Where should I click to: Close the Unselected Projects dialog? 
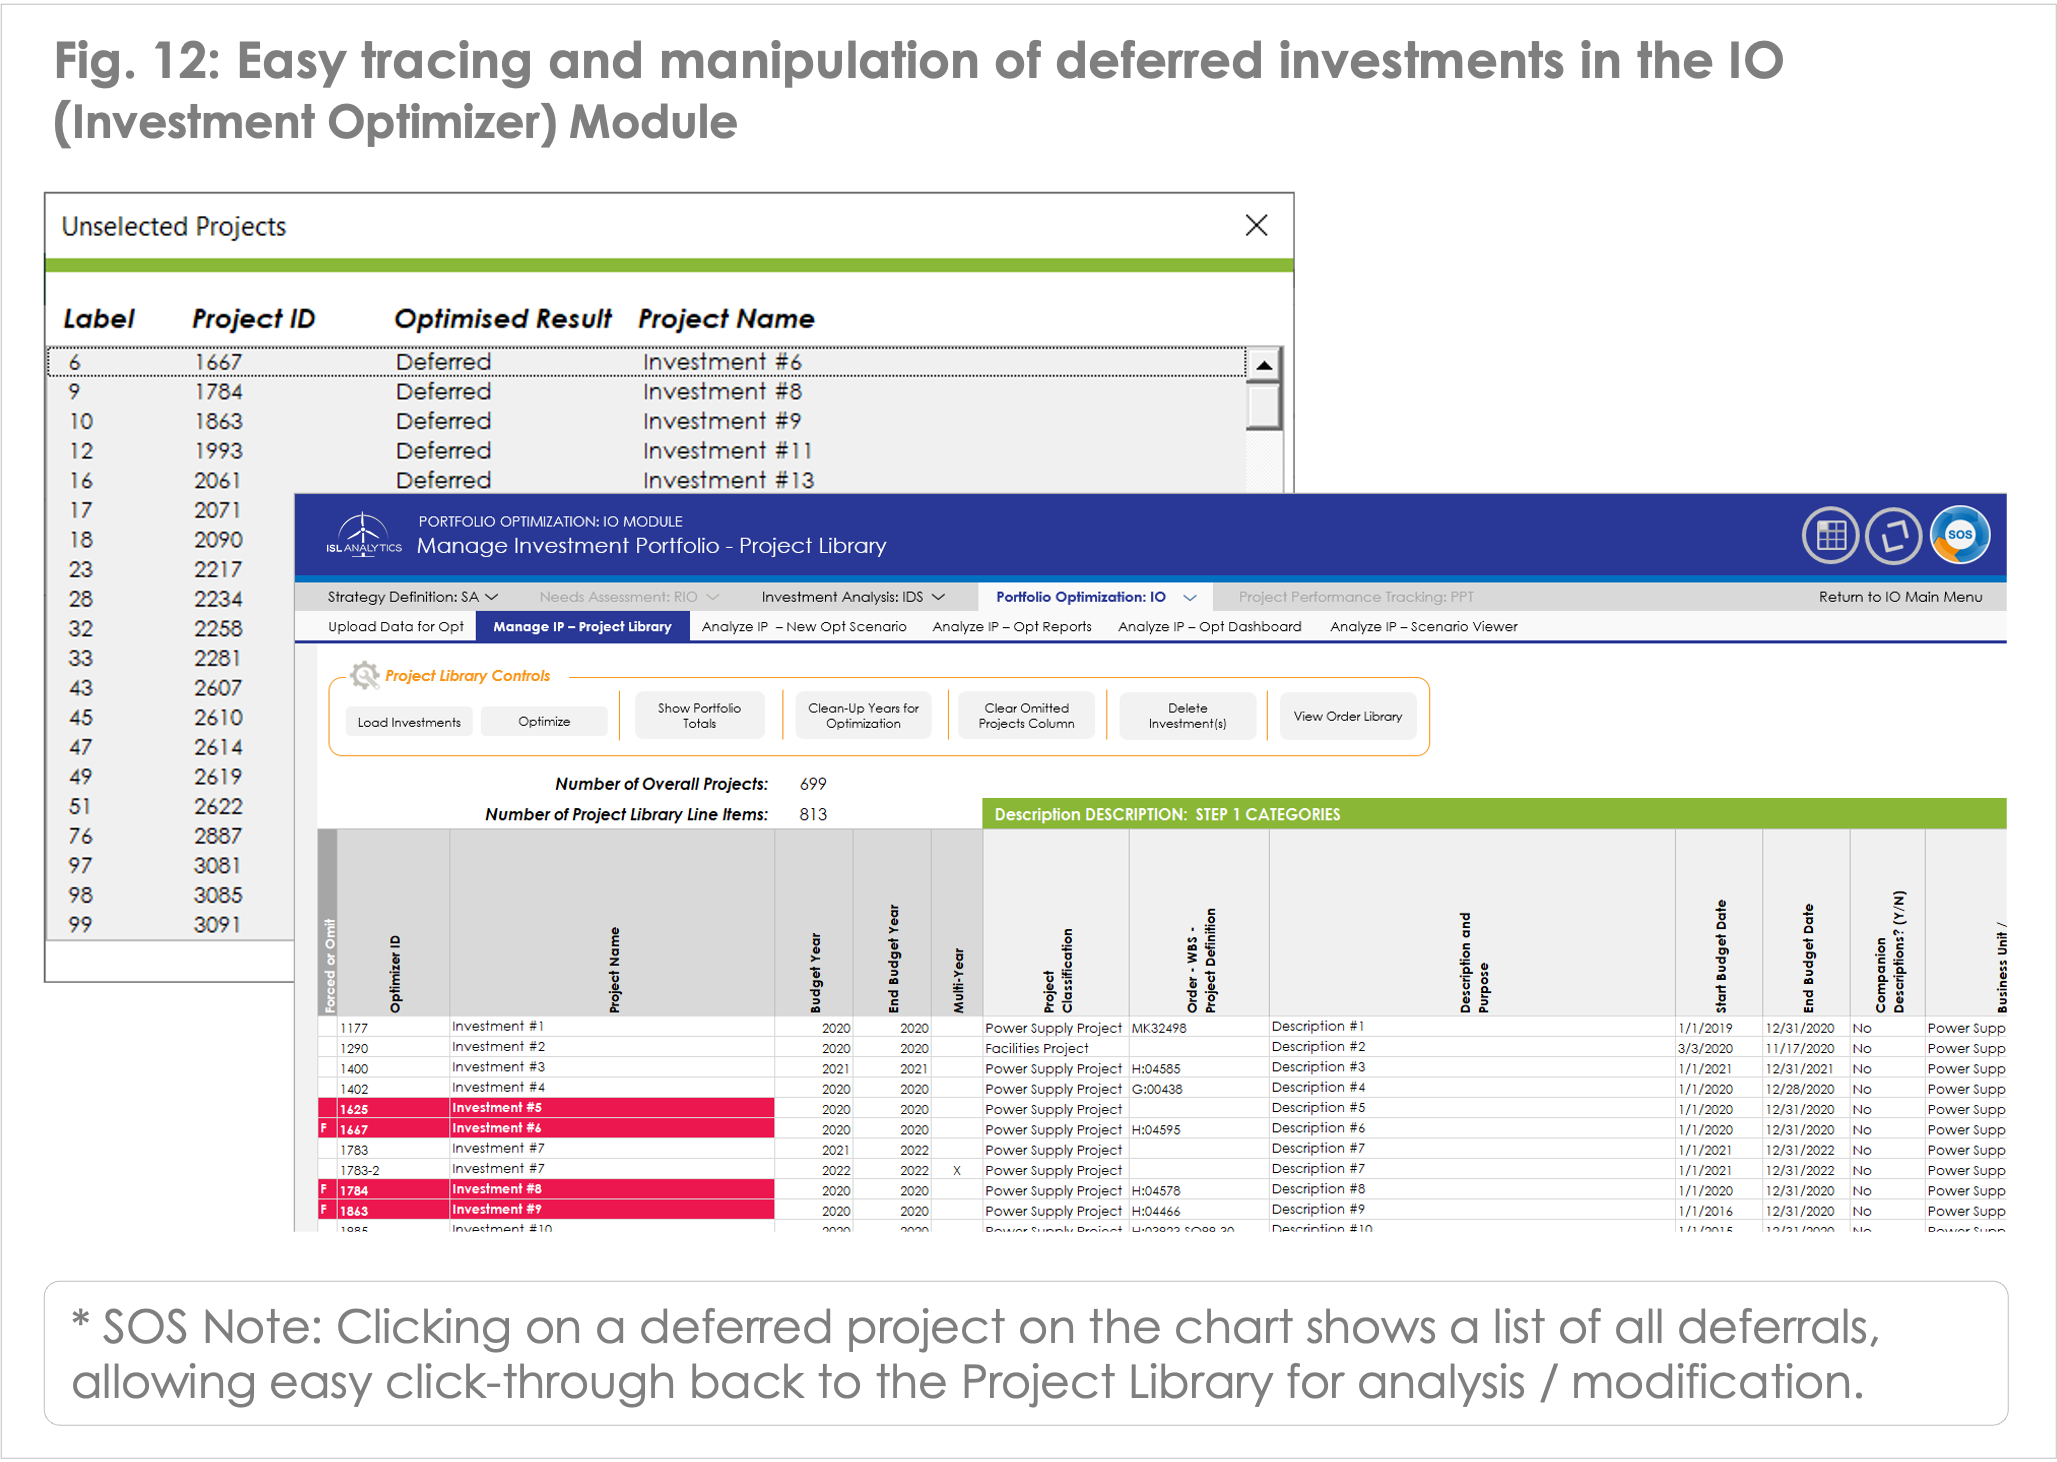coord(1256,226)
